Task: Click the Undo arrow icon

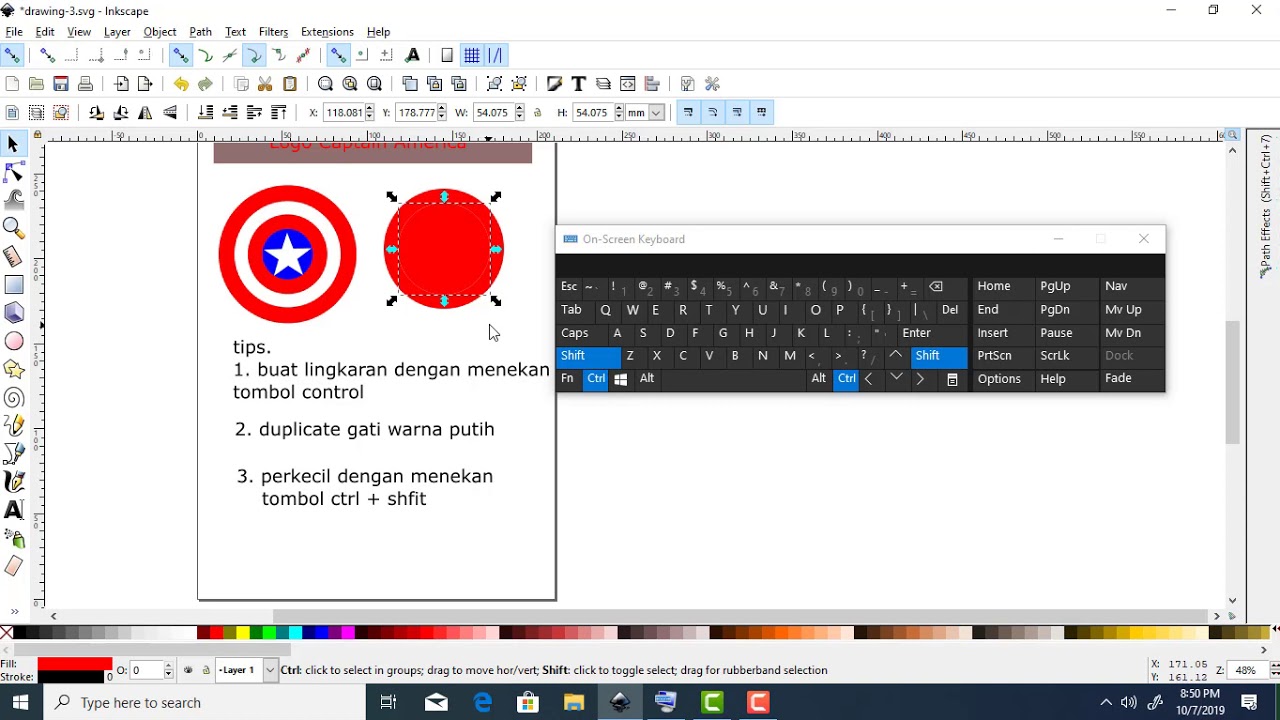Action: (181, 84)
